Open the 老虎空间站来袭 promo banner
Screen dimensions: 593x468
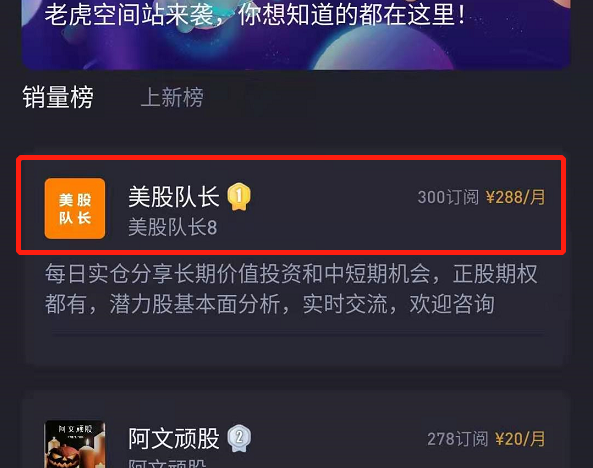point(296,35)
